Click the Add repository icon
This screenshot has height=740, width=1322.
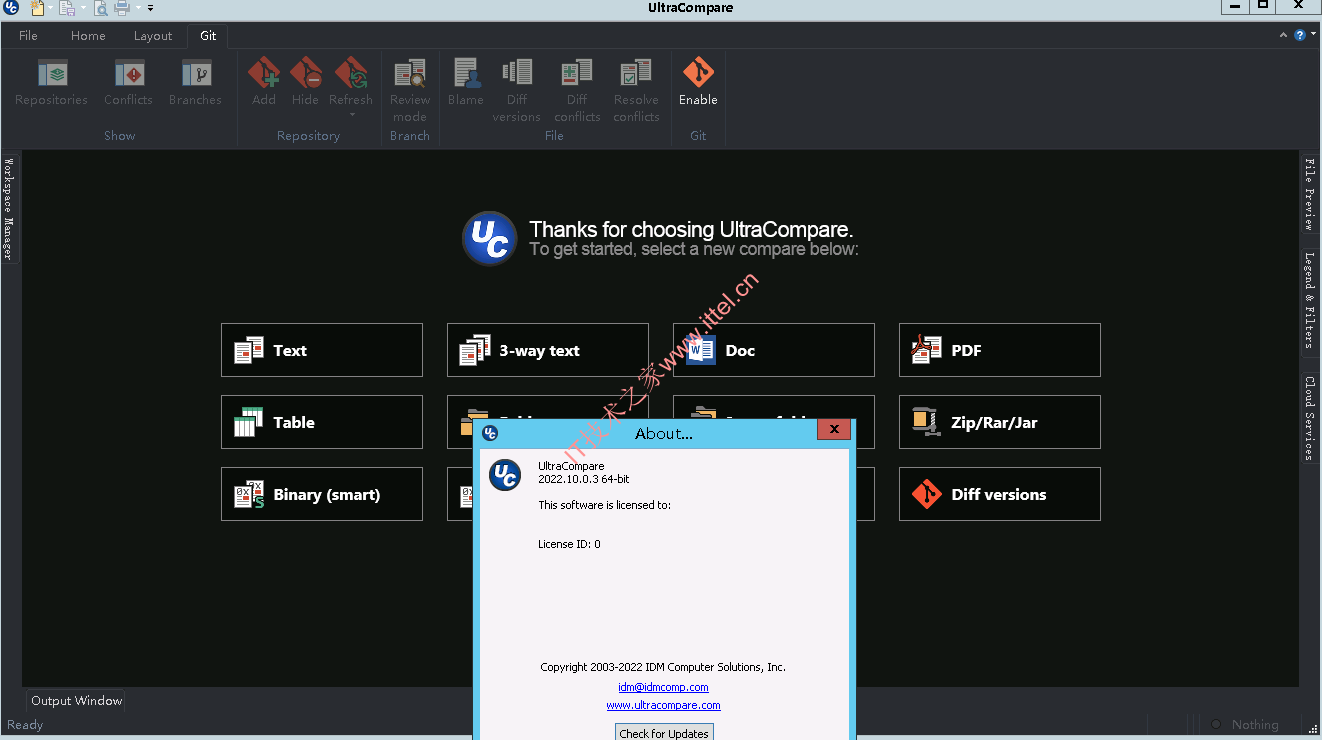(x=264, y=73)
